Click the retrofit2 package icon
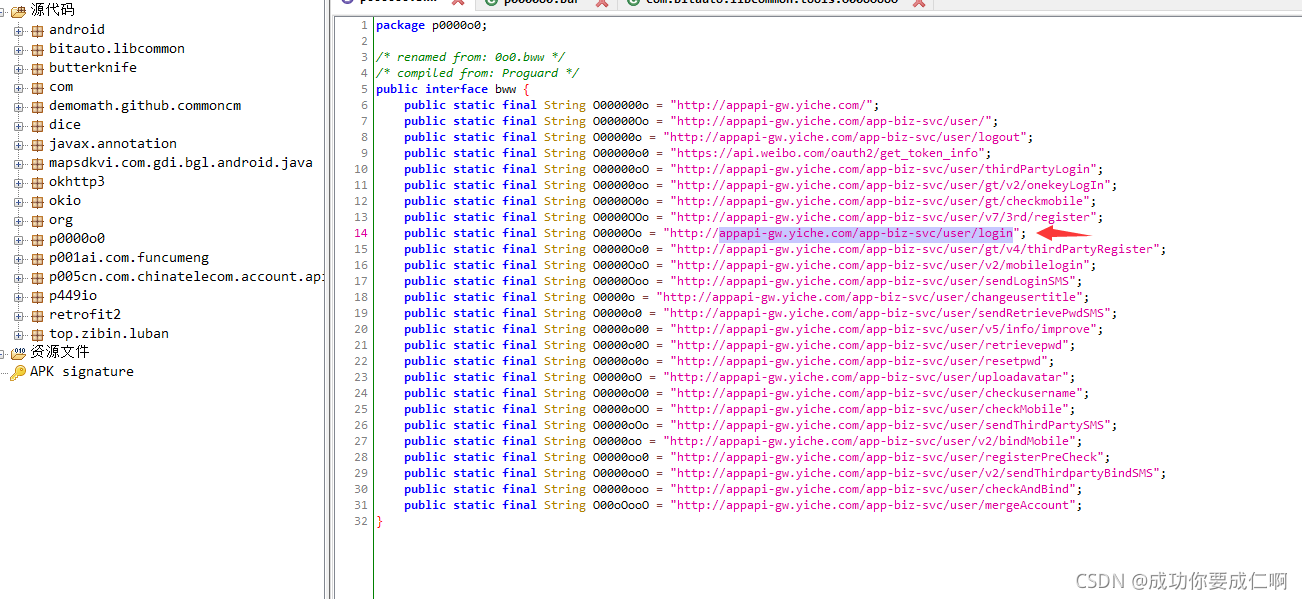Screen dimensions: 1302x599 click(x=38, y=315)
